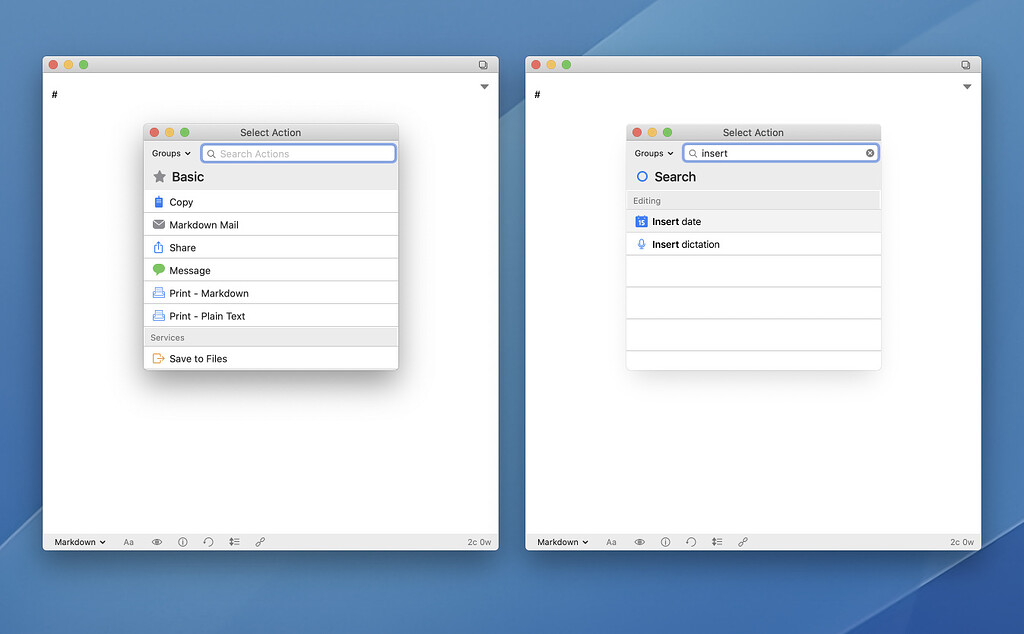Click the undo arrow icon in the status bar
The width and height of the screenshot is (1024, 634).
point(208,541)
